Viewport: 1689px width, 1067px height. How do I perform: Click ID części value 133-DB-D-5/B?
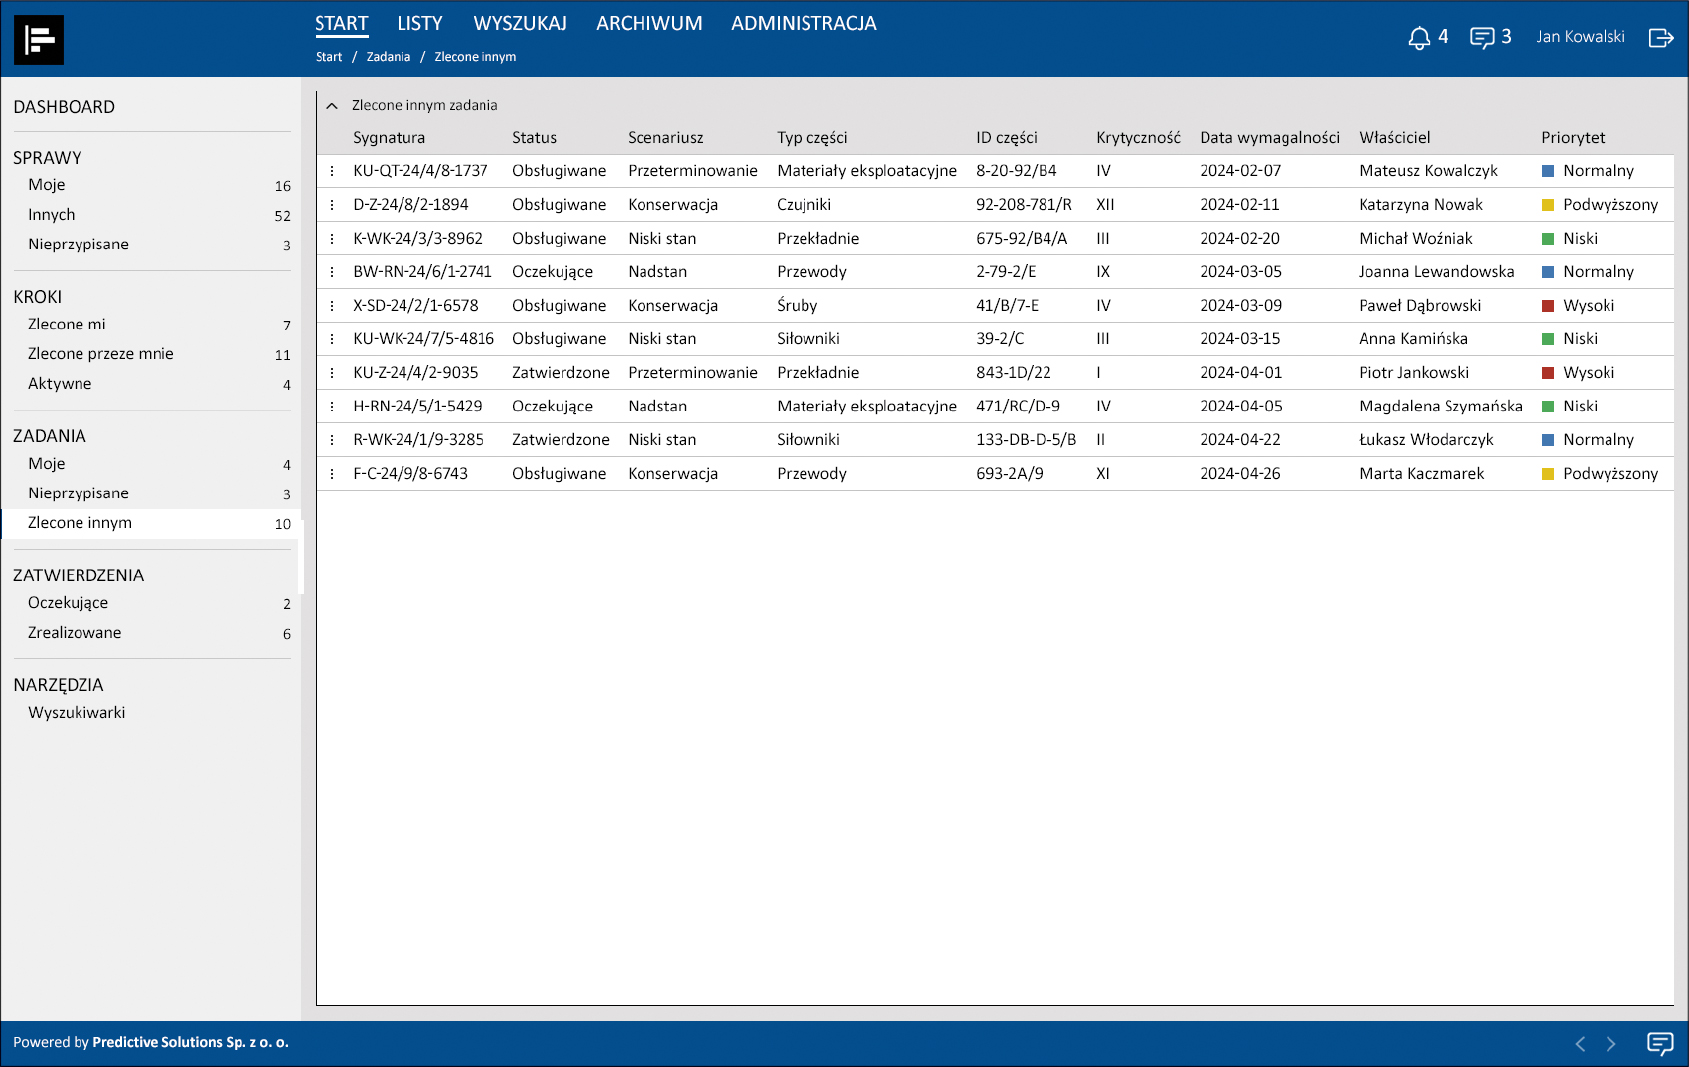click(x=1026, y=440)
